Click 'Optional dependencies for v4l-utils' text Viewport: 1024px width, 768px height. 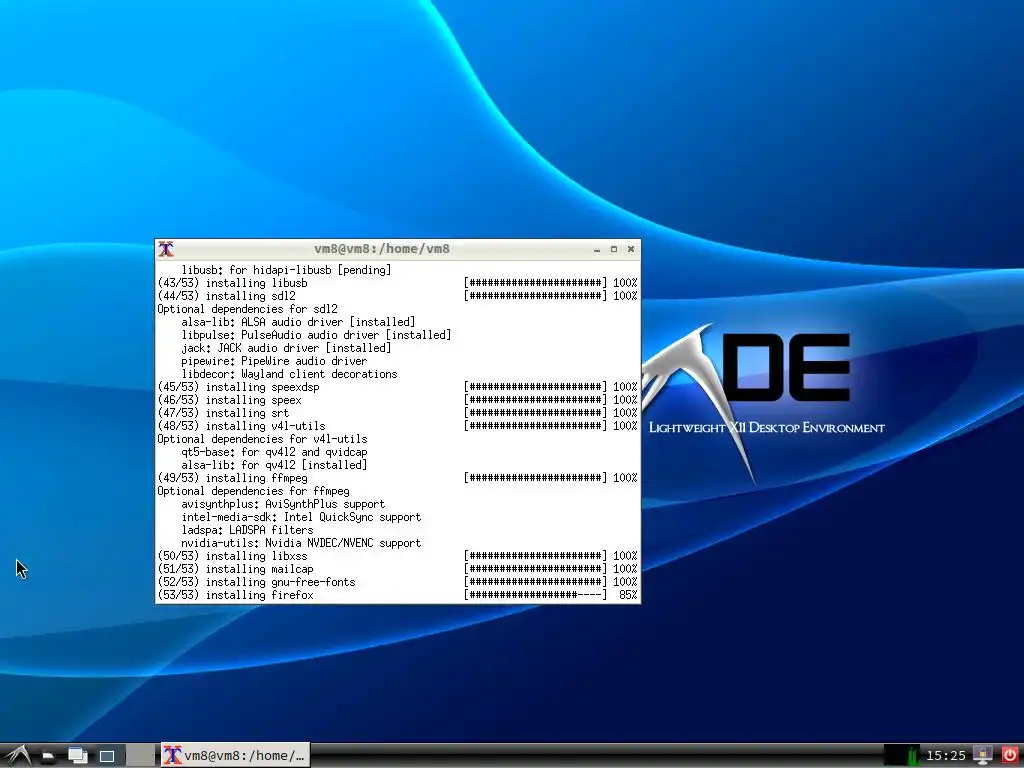pos(263,439)
